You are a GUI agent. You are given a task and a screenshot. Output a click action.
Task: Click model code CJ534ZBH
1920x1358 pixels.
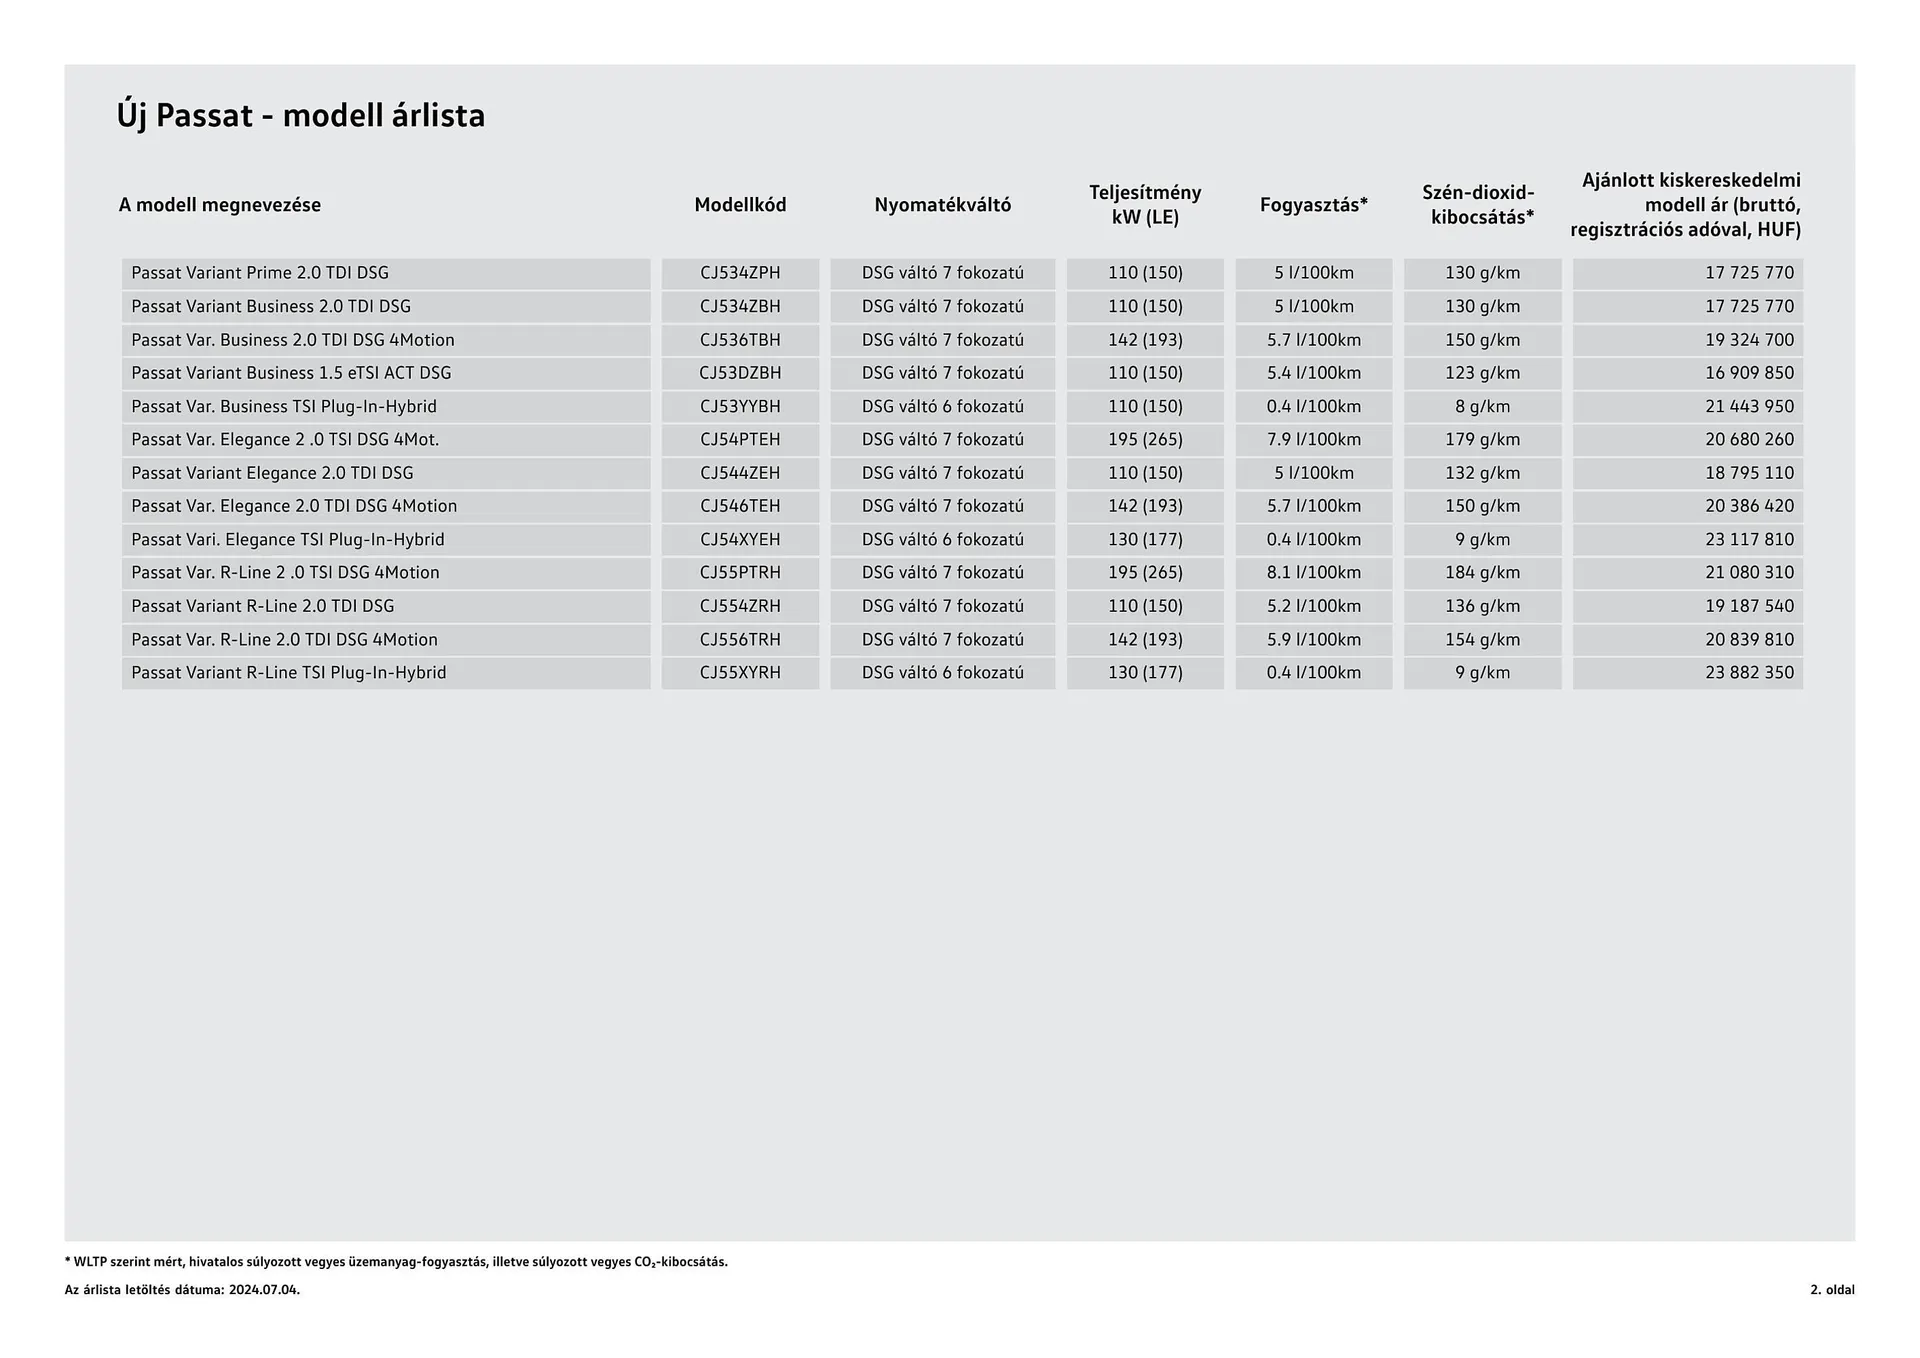[740, 306]
